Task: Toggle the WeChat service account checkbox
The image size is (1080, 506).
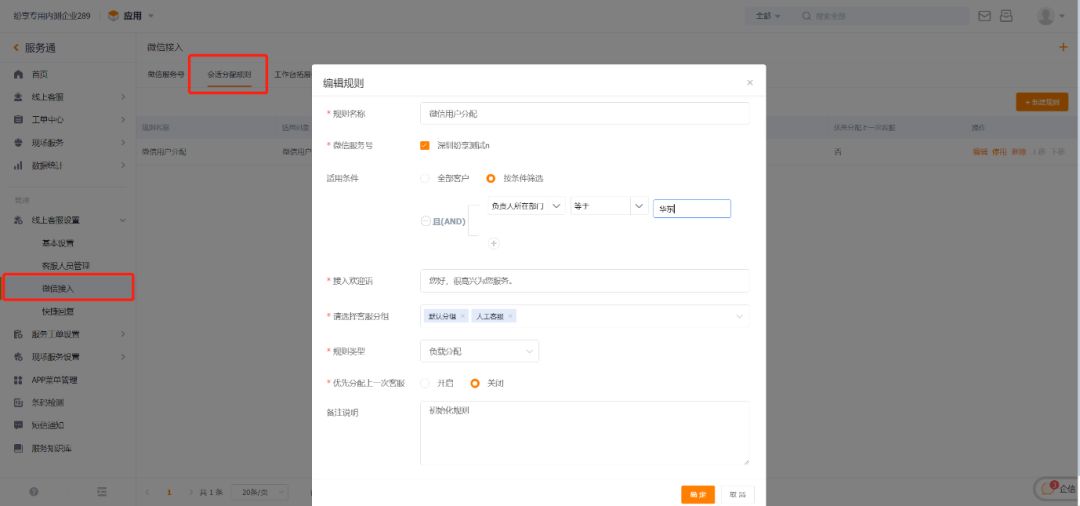Action: click(x=425, y=145)
